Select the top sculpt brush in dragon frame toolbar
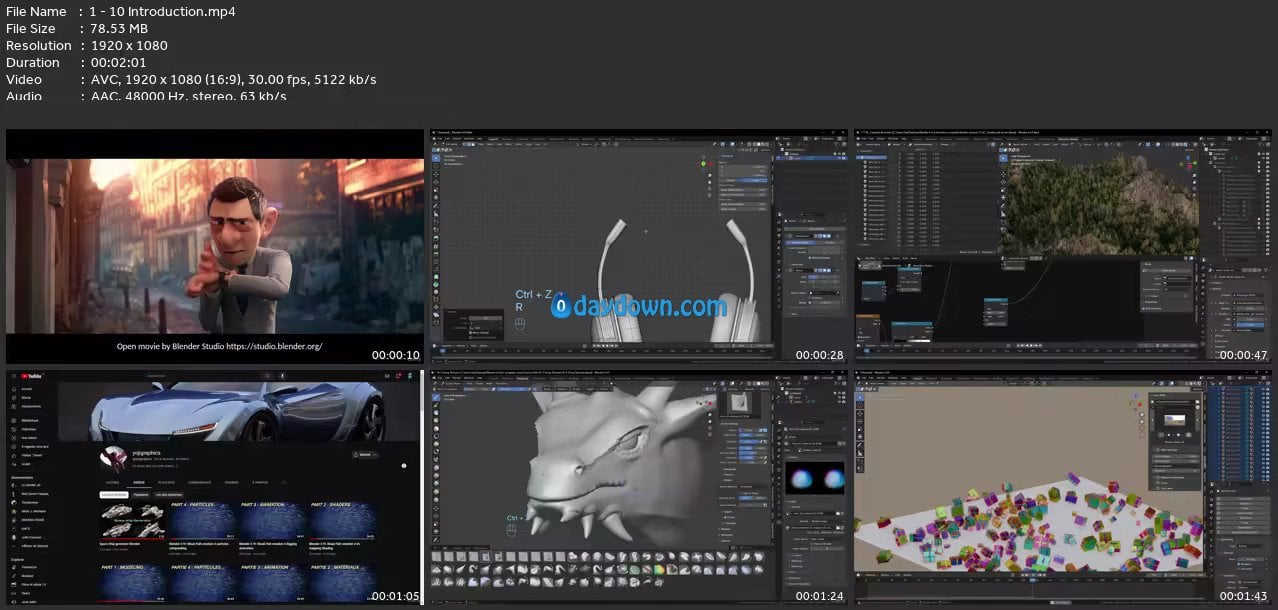 [x=436, y=397]
